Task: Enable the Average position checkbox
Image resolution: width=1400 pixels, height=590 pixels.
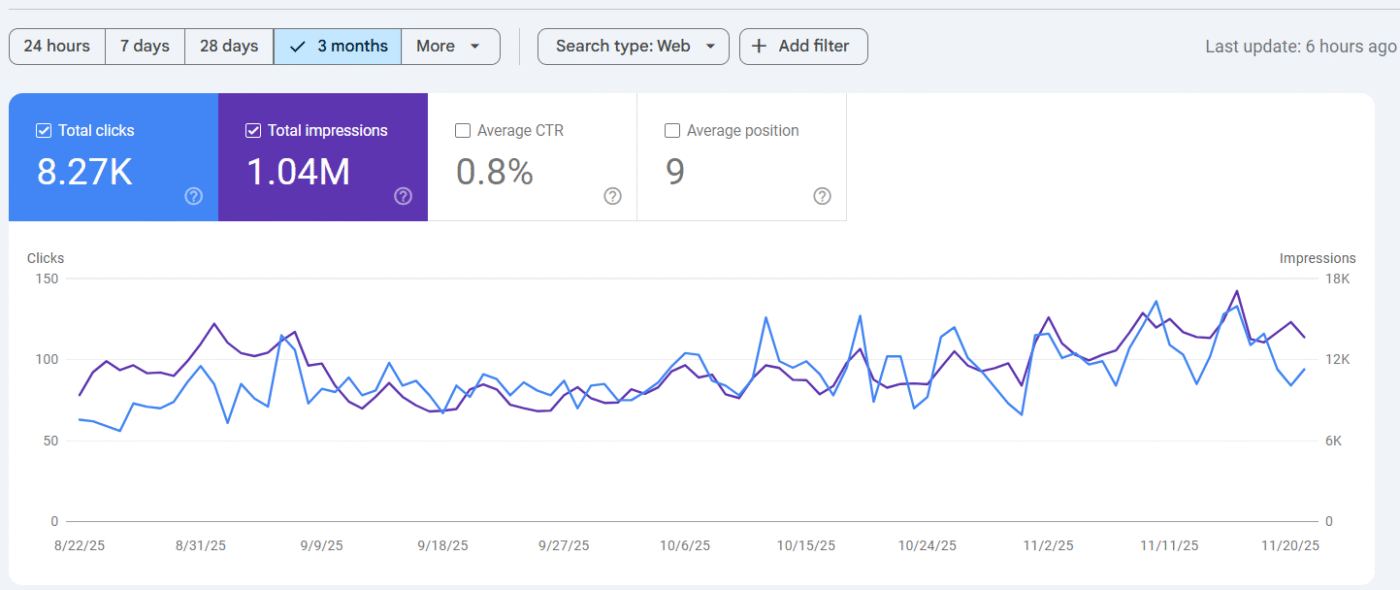Action: pyautogui.click(x=673, y=131)
